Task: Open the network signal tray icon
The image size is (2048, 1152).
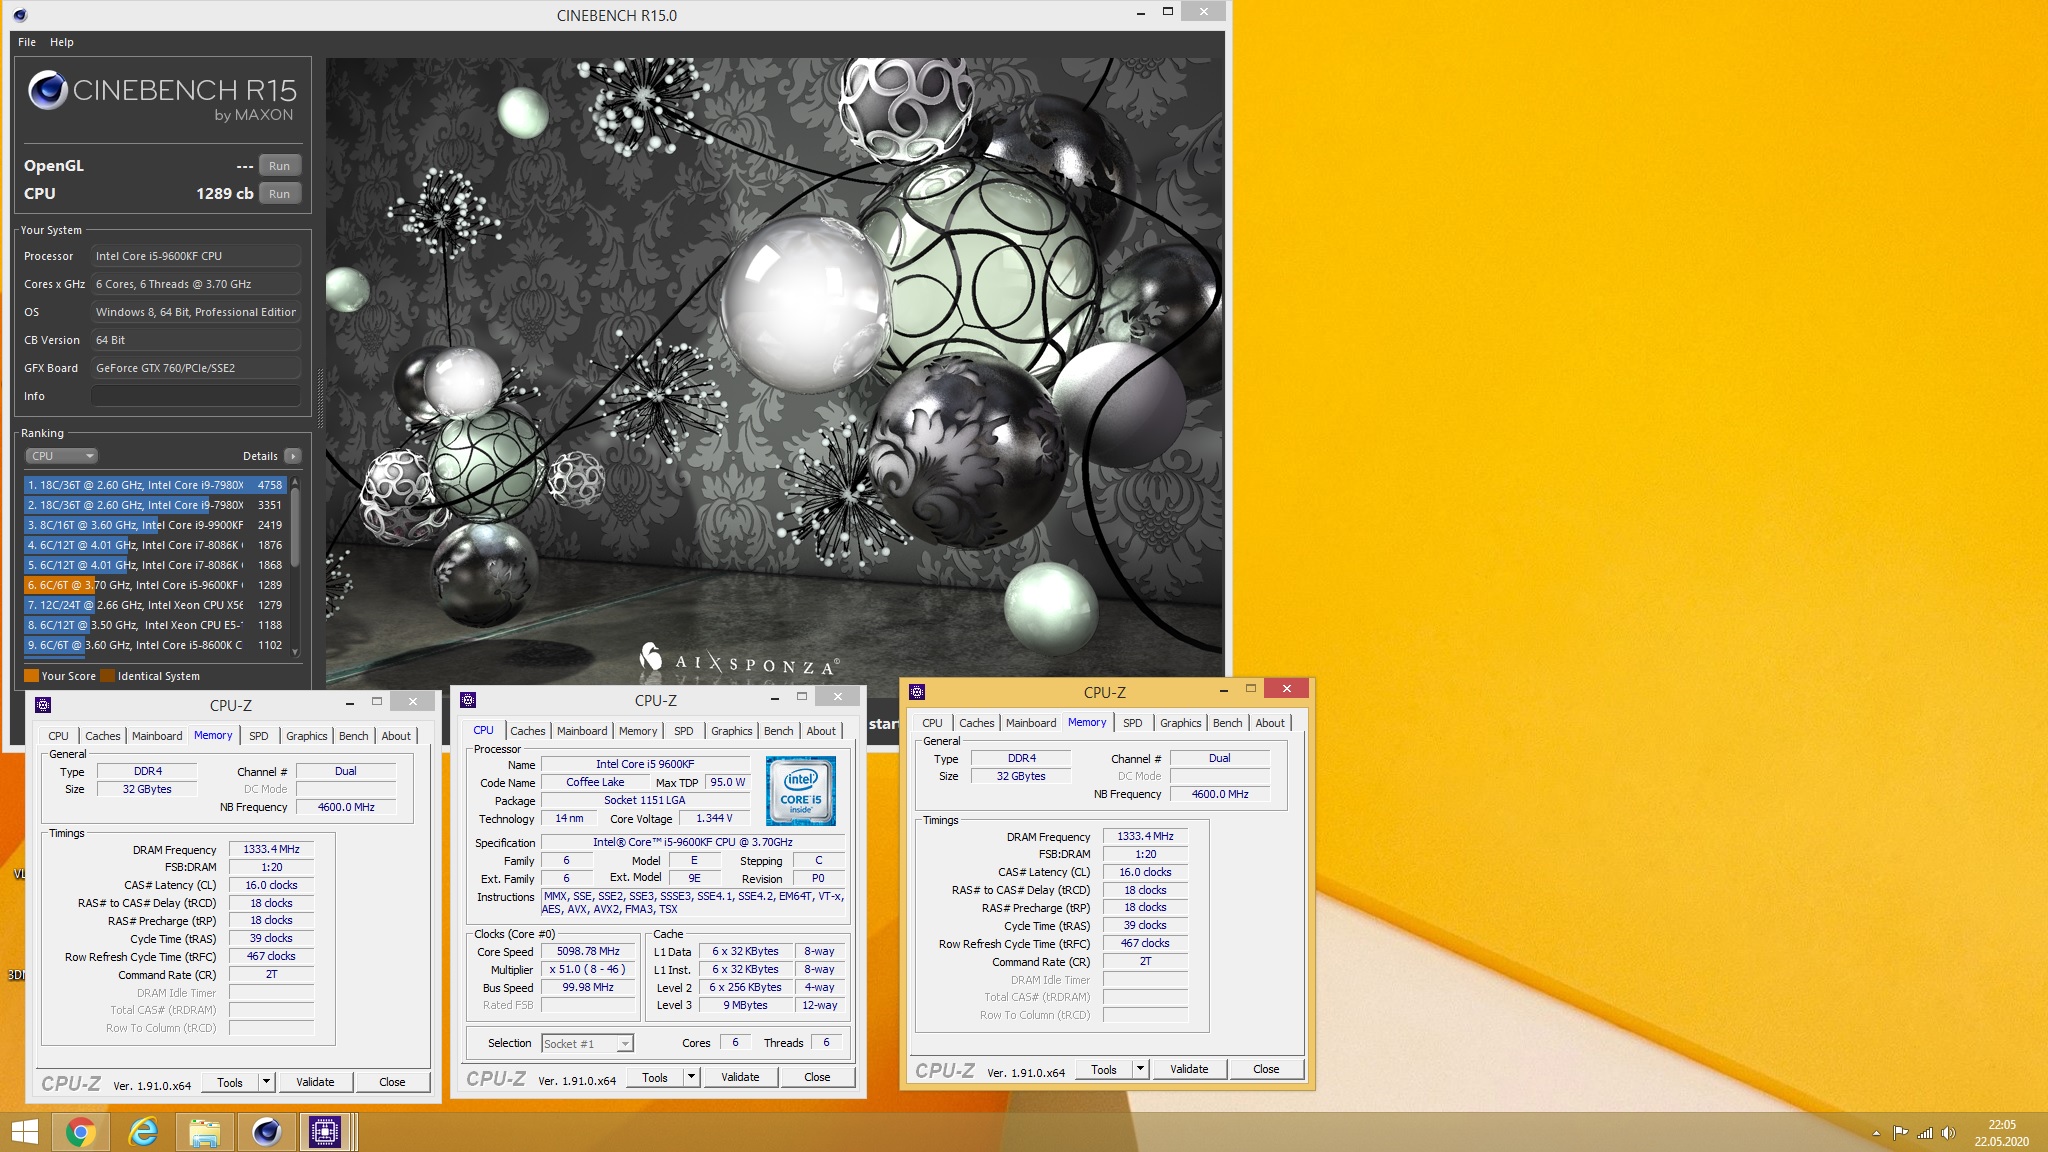Action: 1925,1133
